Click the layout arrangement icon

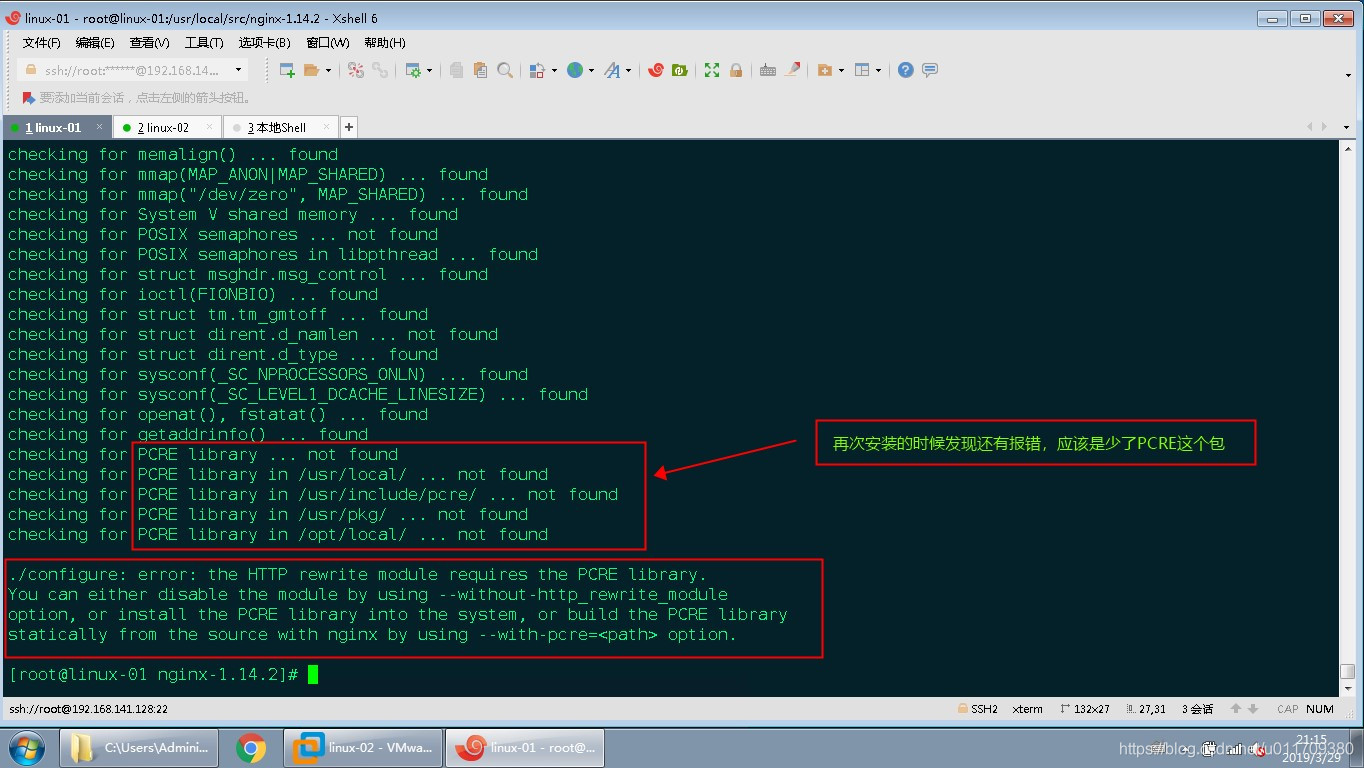[862, 70]
